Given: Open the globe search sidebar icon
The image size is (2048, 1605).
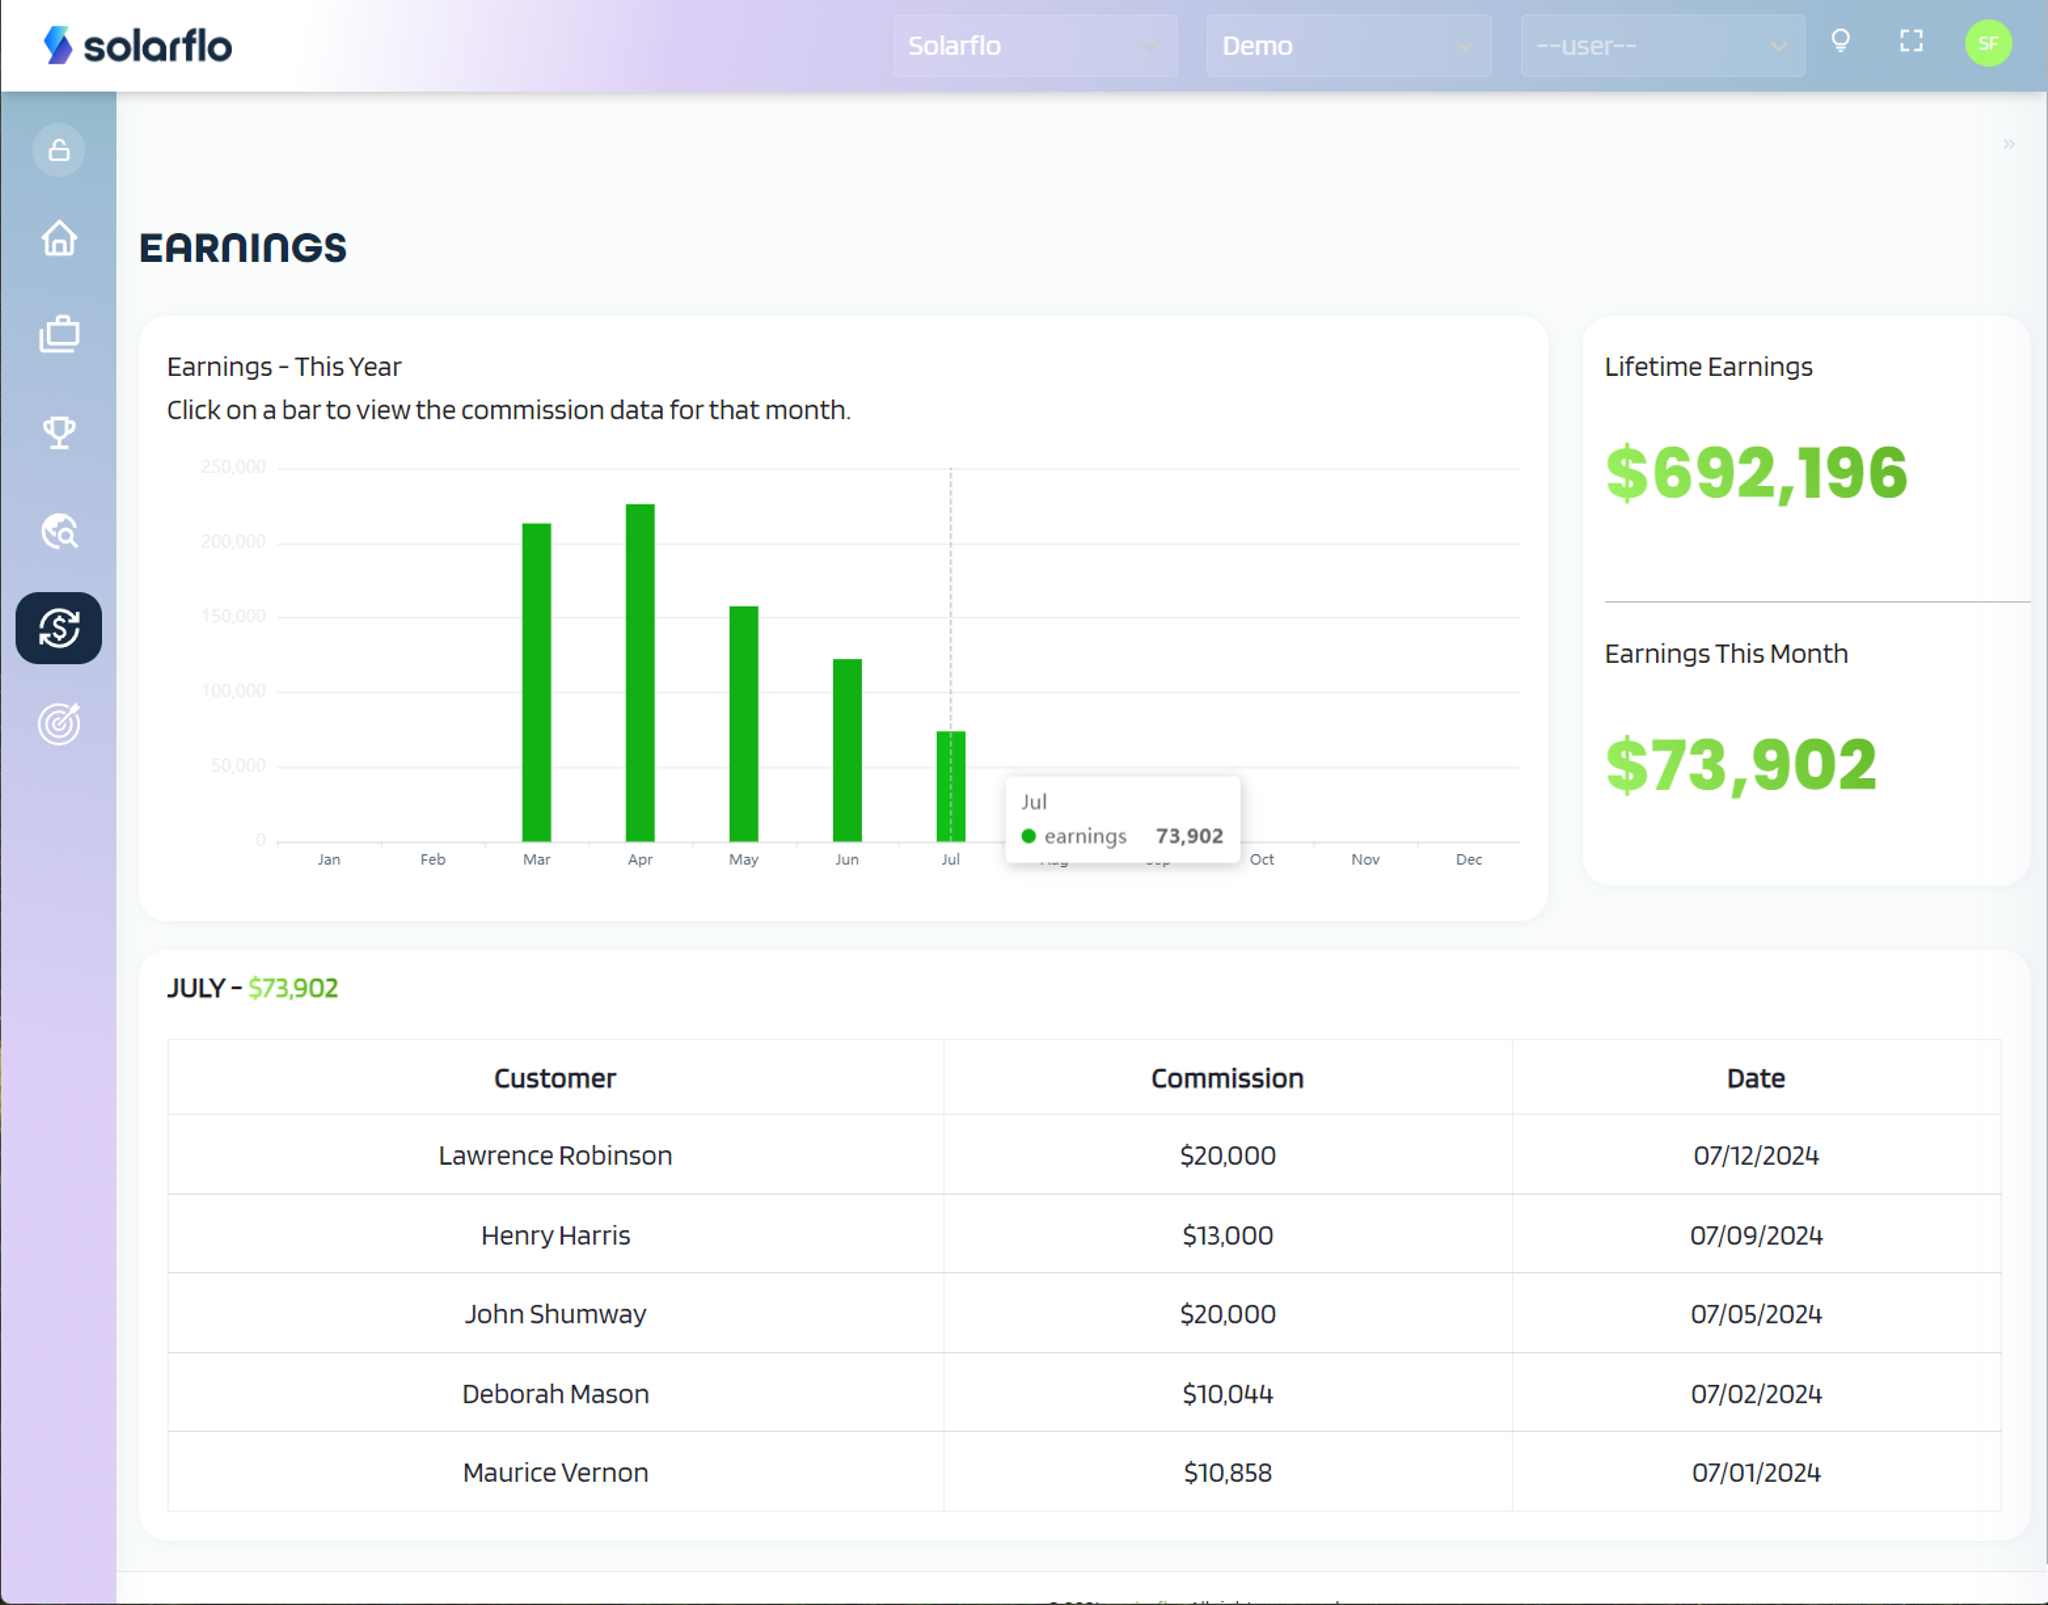Looking at the screenshot, I should 59,531.
